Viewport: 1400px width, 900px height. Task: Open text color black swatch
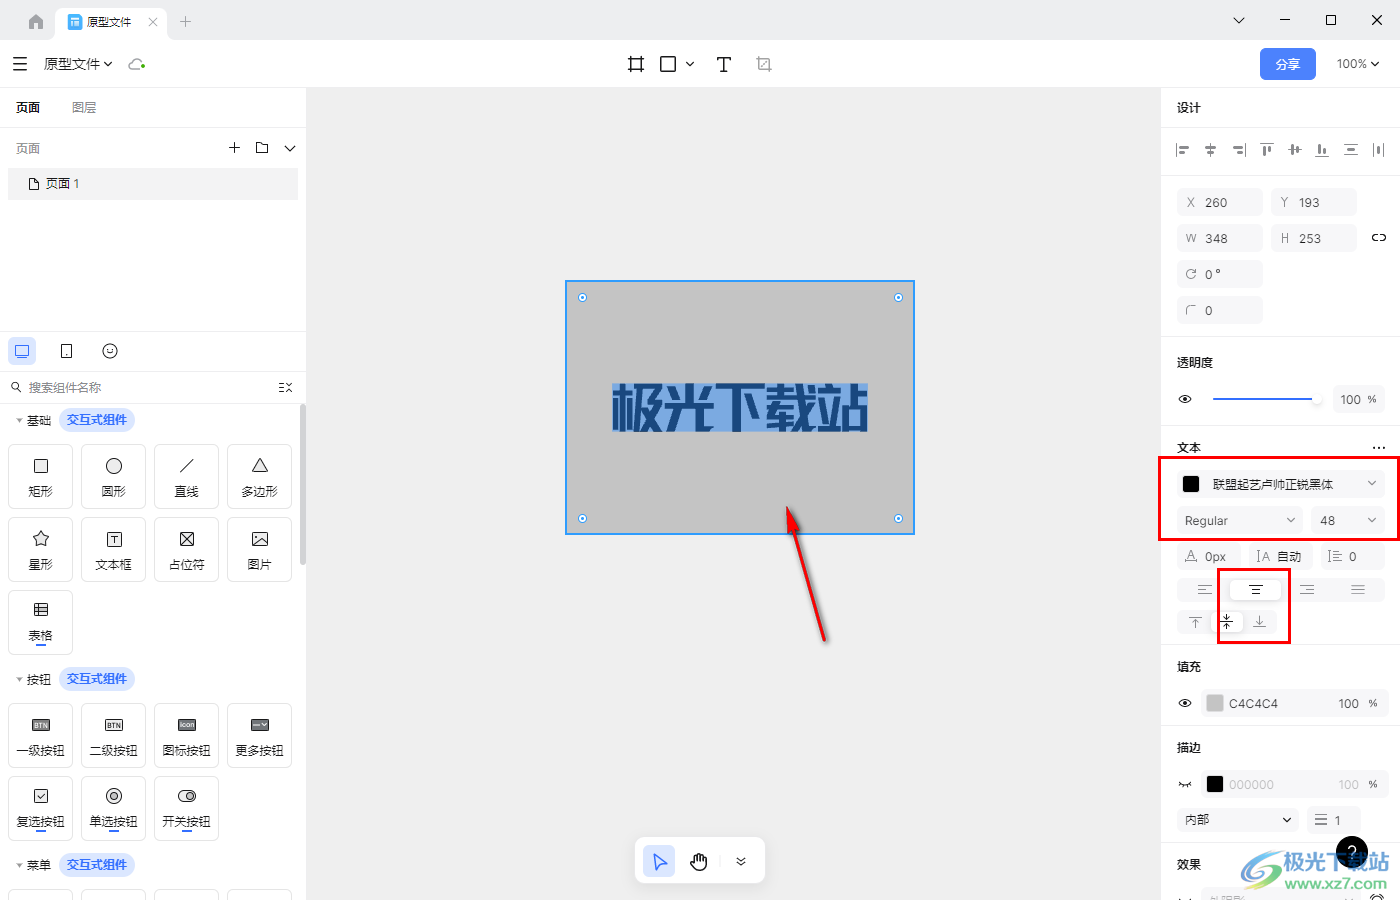point(1191,484)
